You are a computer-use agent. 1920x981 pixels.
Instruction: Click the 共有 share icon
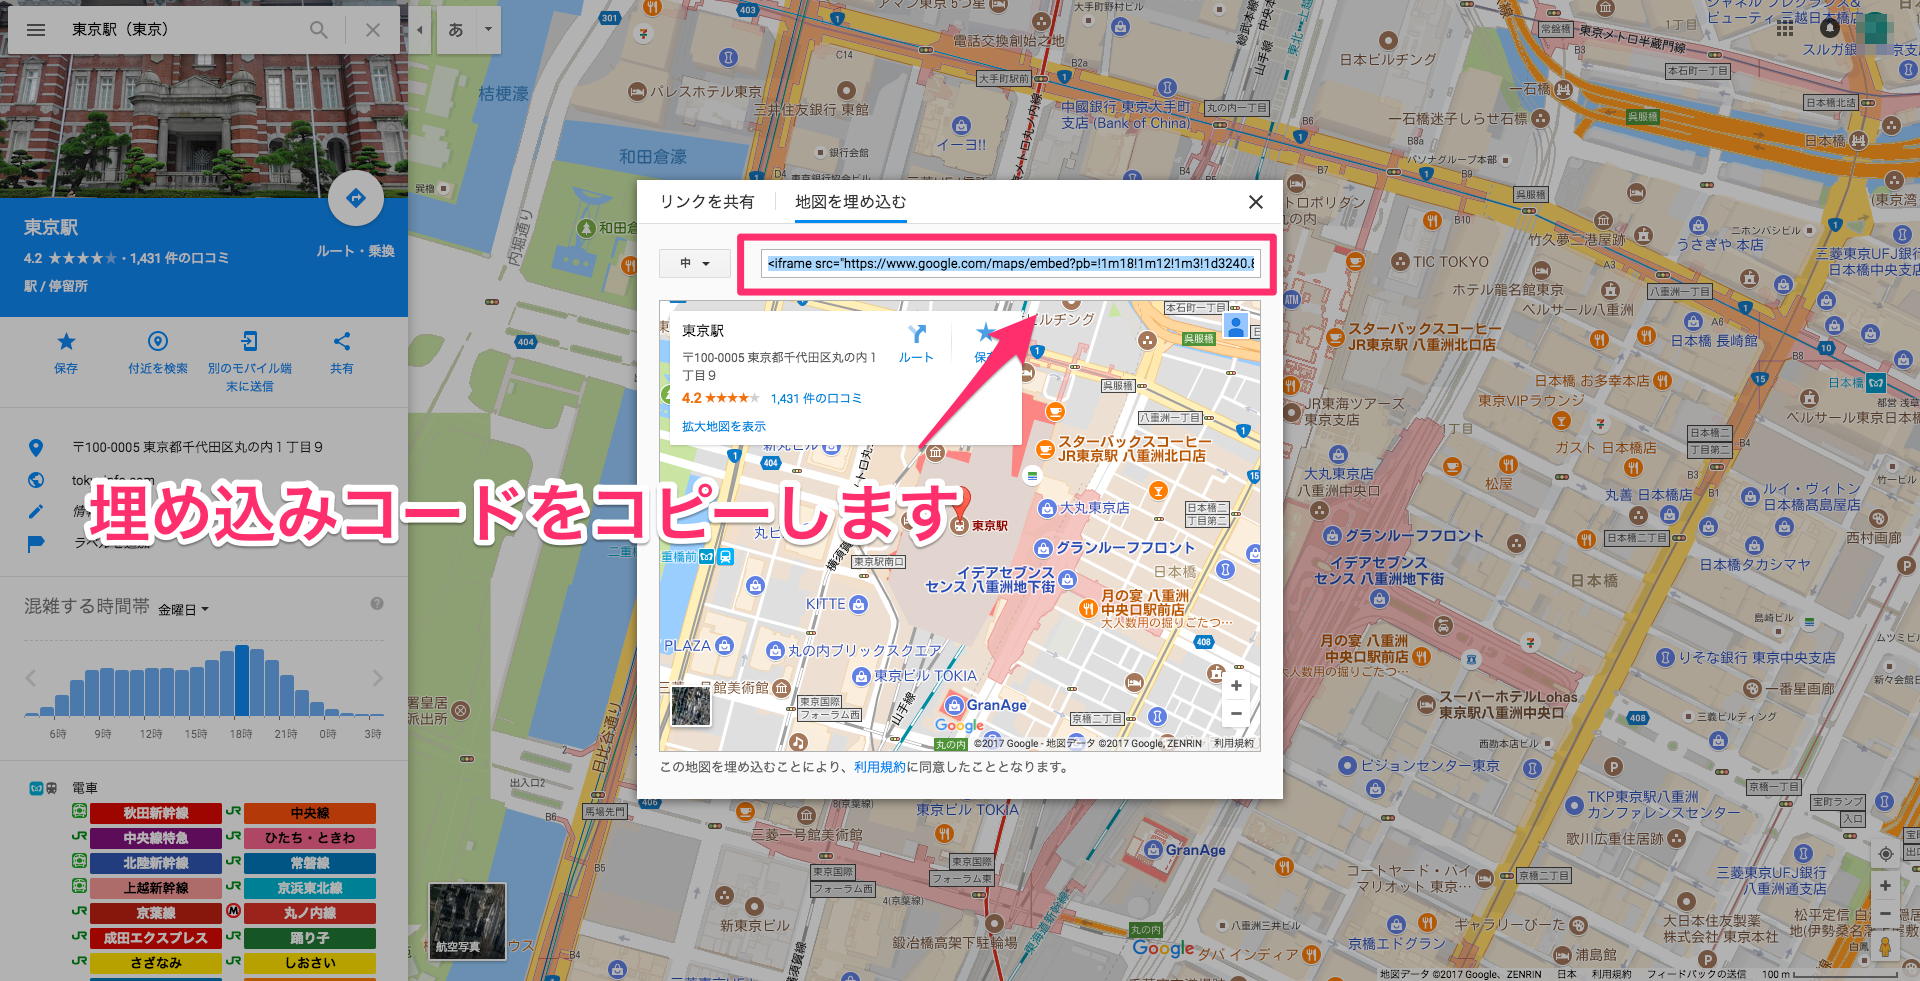(x=342, y=341)
